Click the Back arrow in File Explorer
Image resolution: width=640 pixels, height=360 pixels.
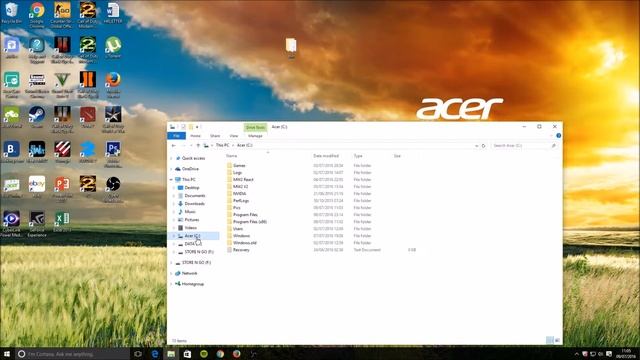[x=174, y=146]
